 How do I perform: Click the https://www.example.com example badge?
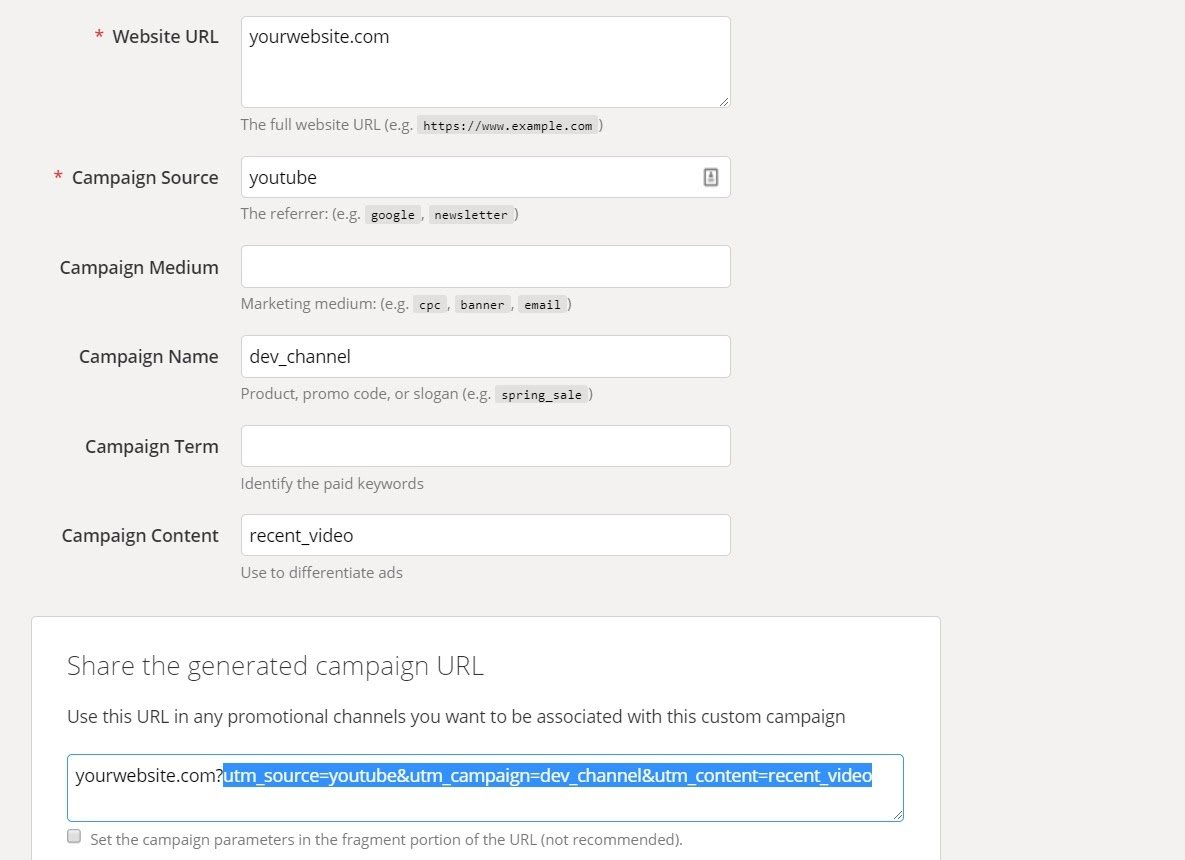[509, 125]
